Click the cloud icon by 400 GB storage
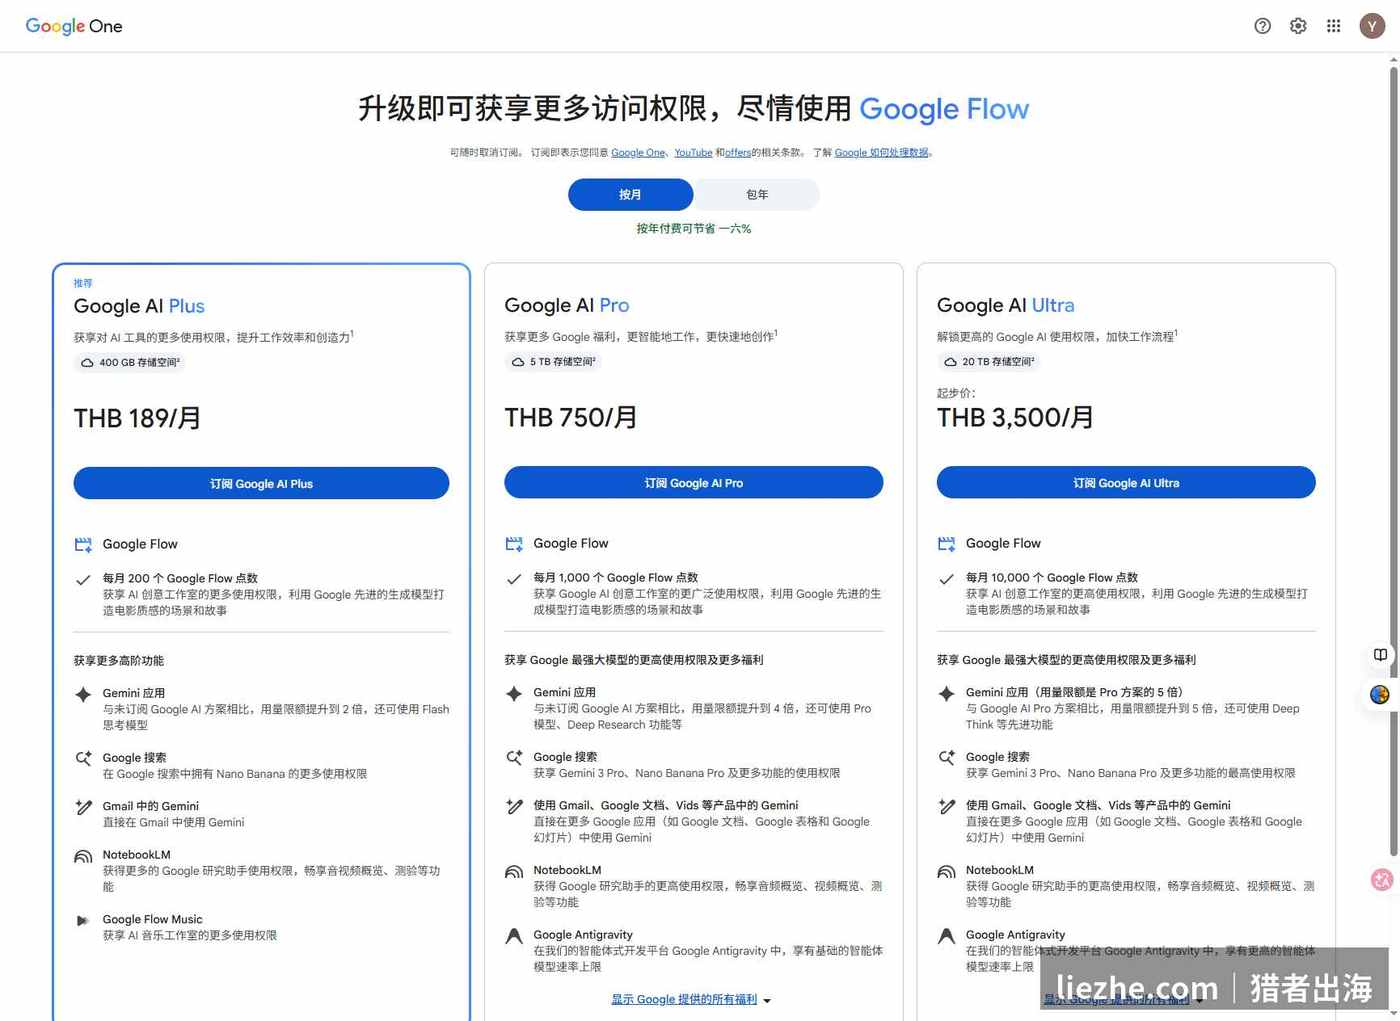 [87, 363]
